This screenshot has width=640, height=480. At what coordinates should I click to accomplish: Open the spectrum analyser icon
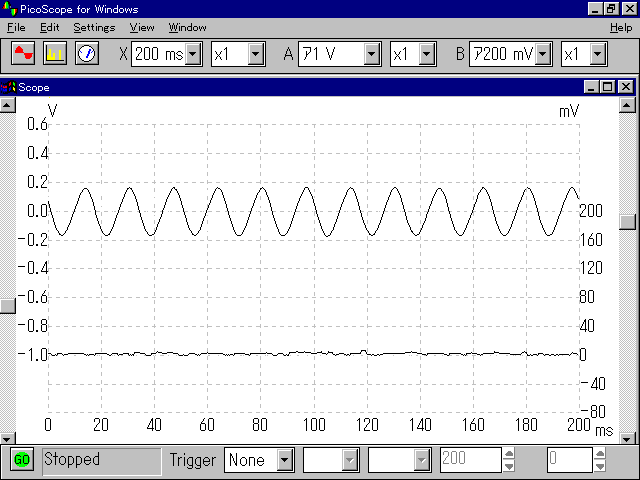click(55, 53)
